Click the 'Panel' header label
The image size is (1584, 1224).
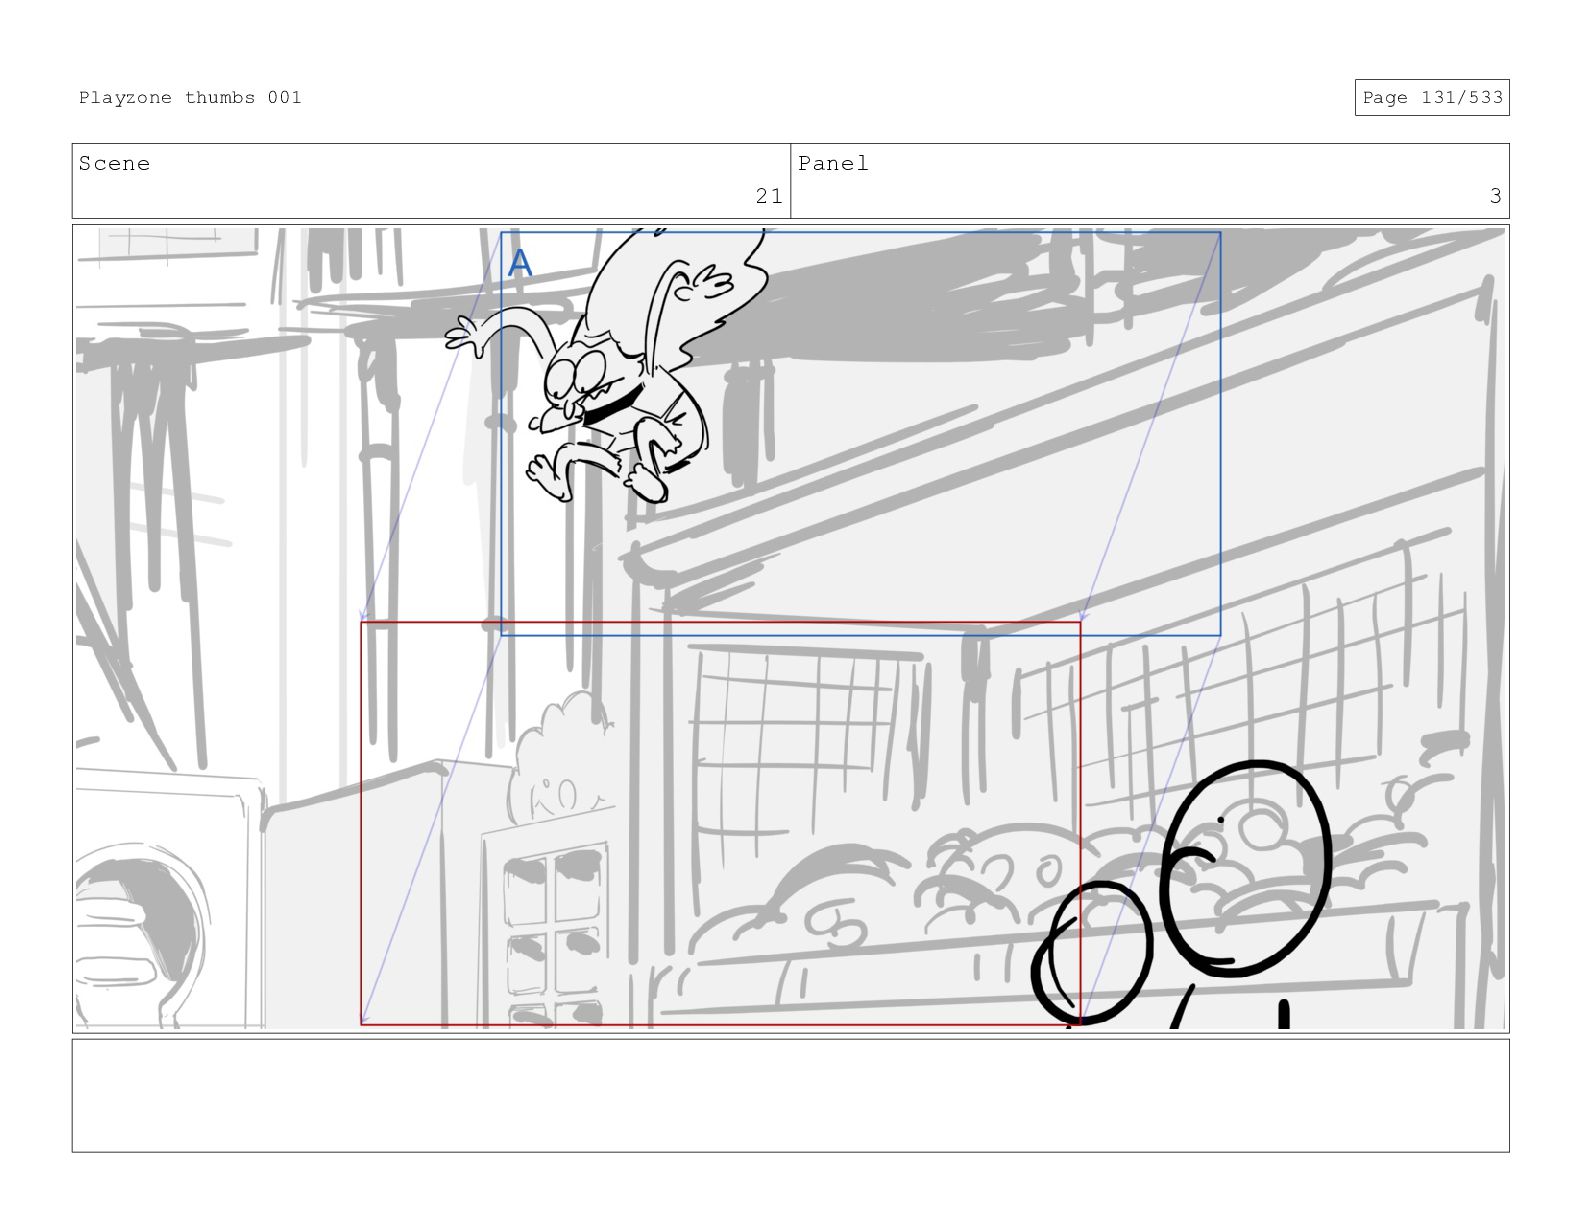tap(833, 163)
